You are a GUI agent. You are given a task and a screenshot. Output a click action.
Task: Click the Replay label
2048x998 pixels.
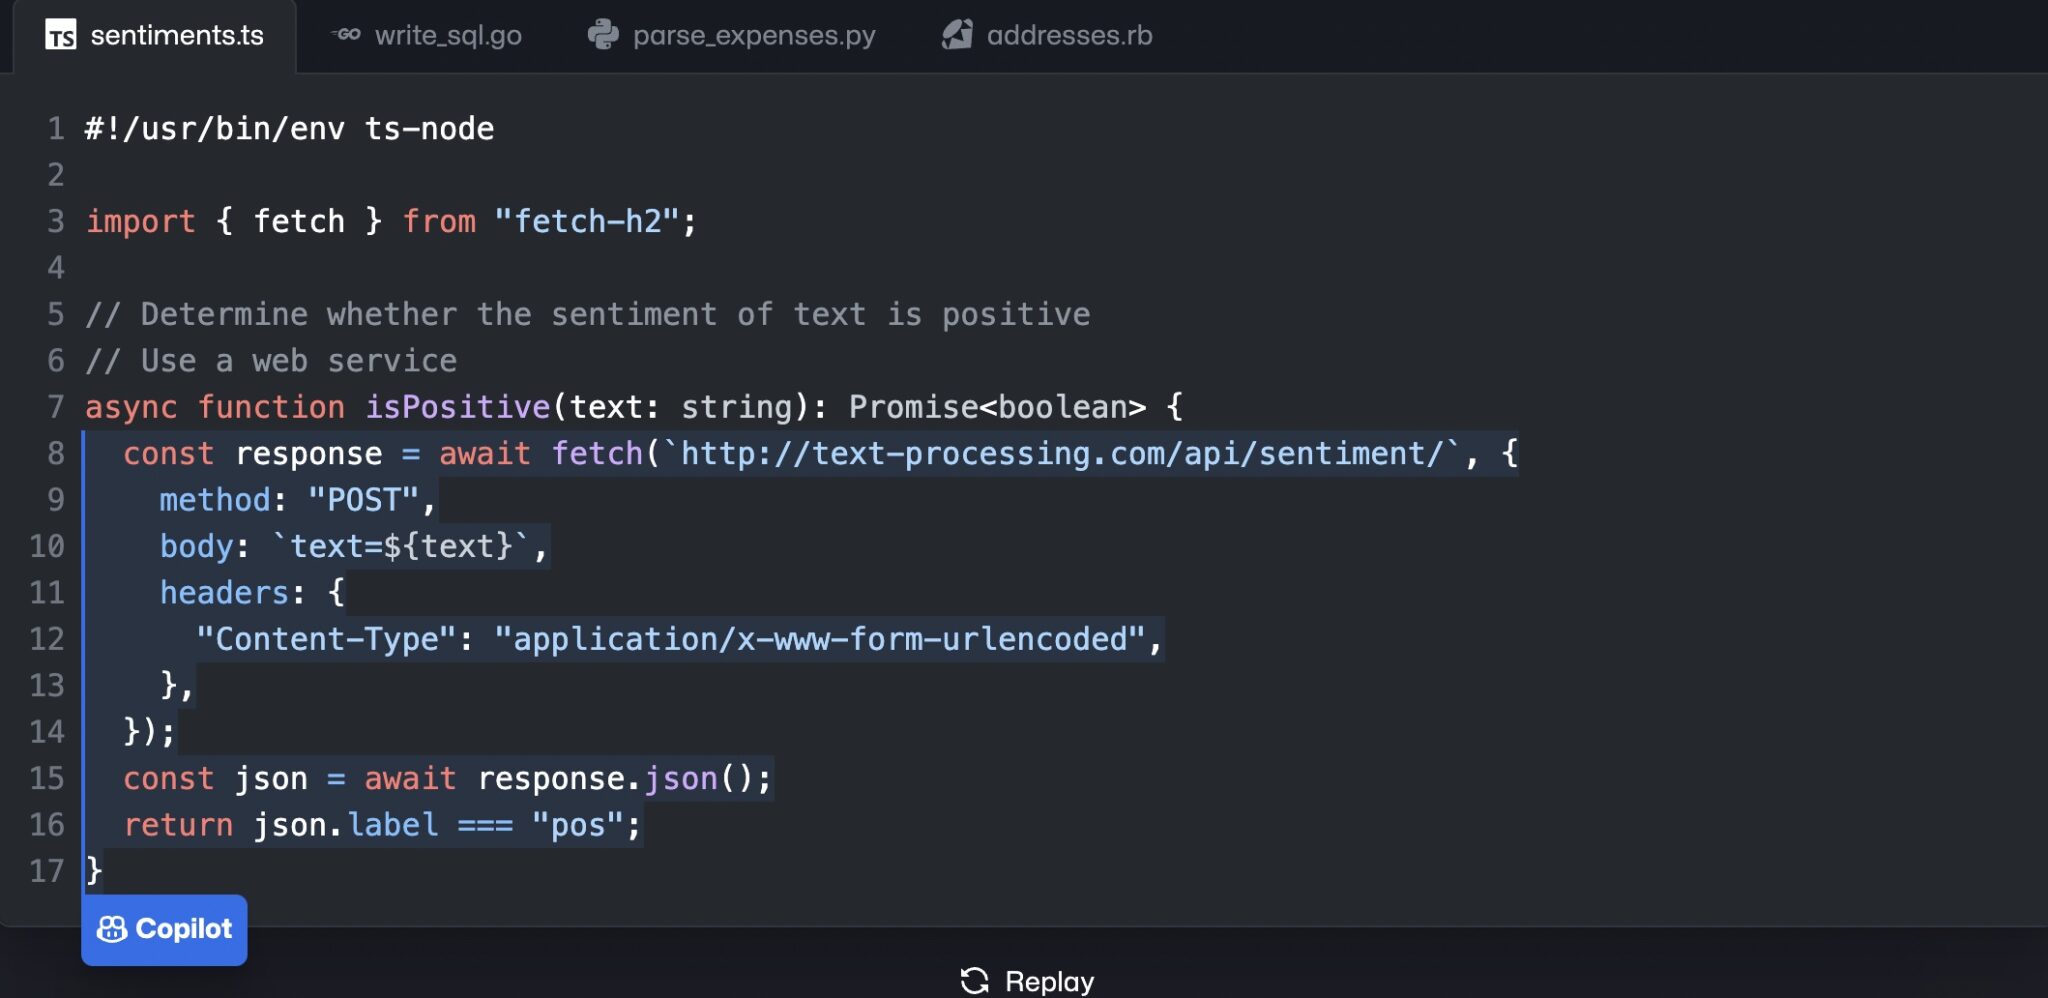tap(1049, 981)
